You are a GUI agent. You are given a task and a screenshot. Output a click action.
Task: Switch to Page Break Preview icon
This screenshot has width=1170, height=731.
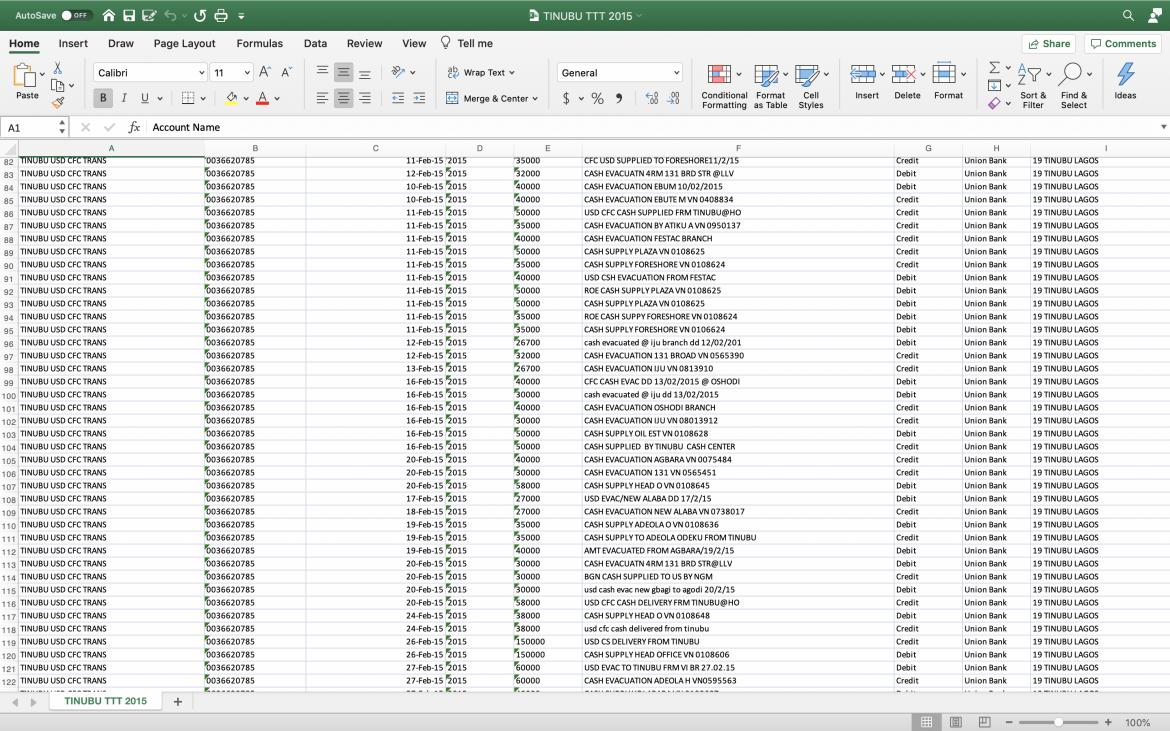[985, 722]
